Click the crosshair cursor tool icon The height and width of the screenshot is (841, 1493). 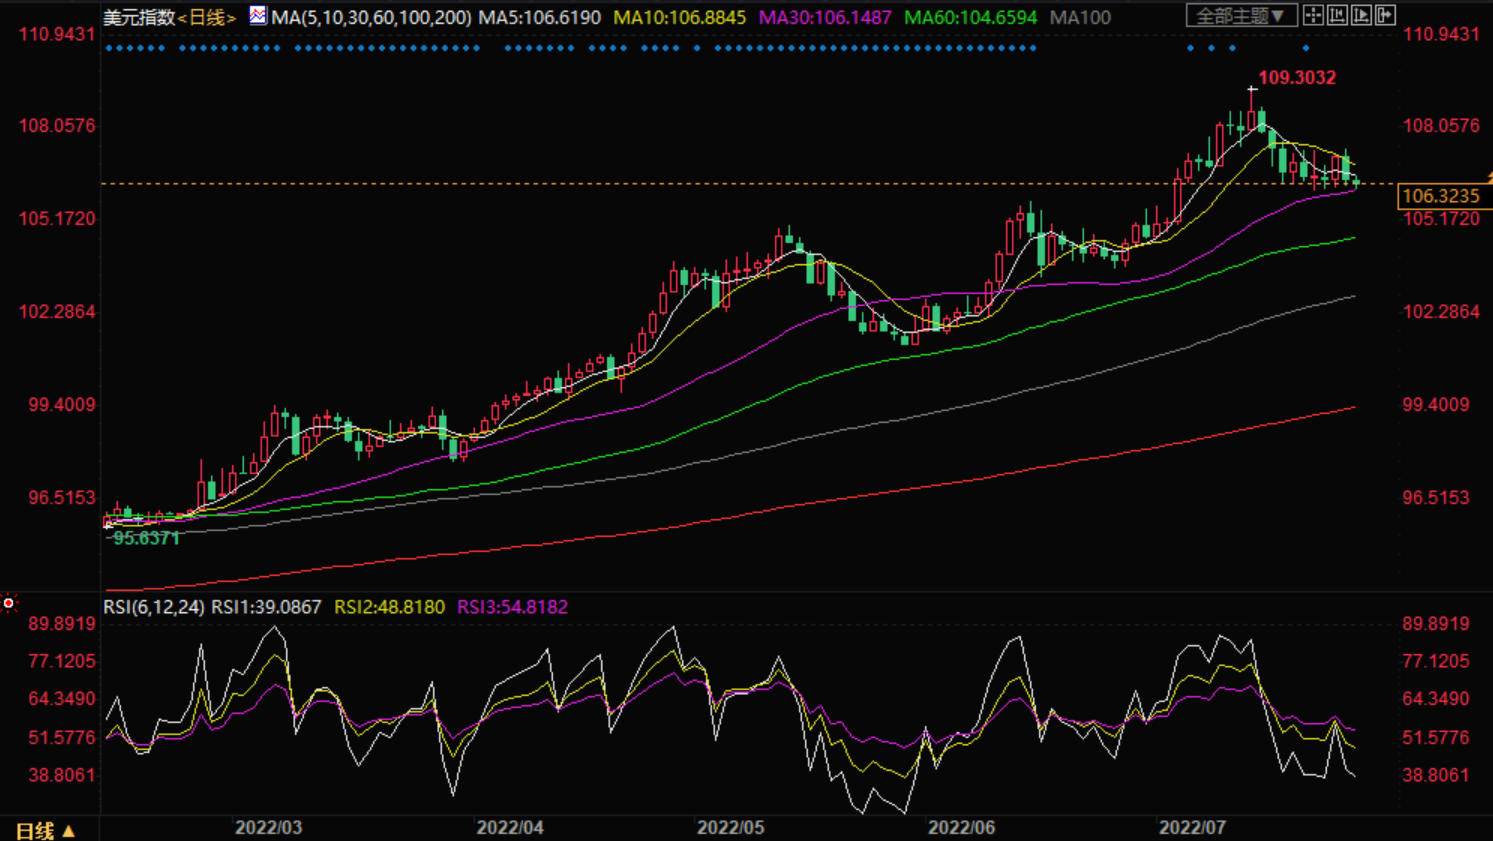coord(1313,15)
